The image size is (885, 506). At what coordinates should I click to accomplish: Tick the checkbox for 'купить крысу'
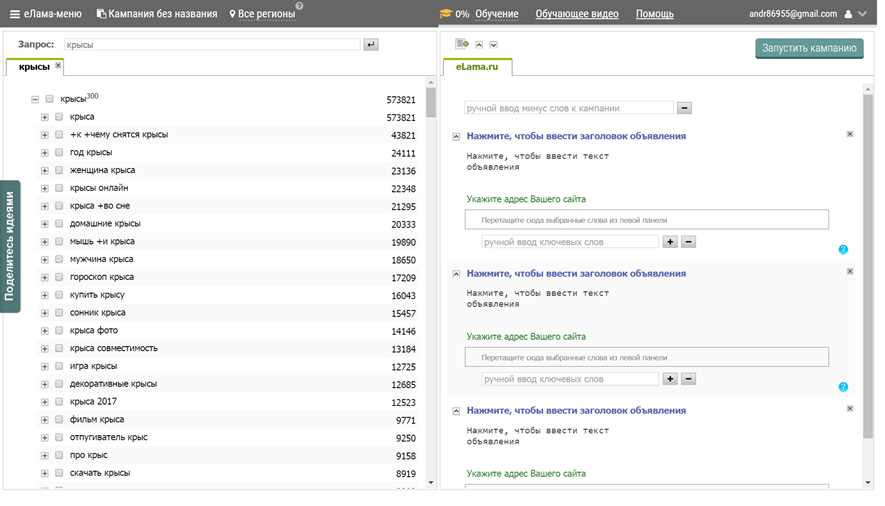(59, 295)
